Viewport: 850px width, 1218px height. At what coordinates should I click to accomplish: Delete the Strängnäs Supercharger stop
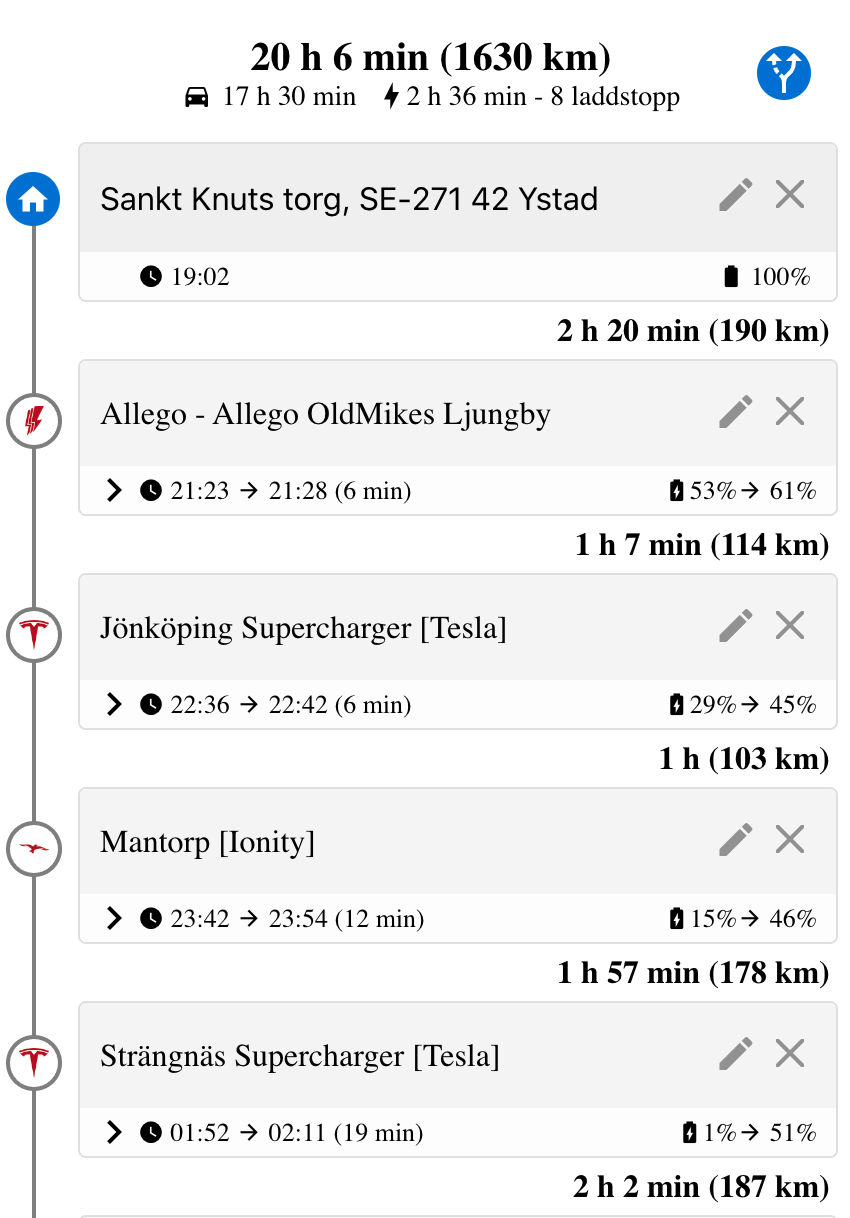[790, 1053]
